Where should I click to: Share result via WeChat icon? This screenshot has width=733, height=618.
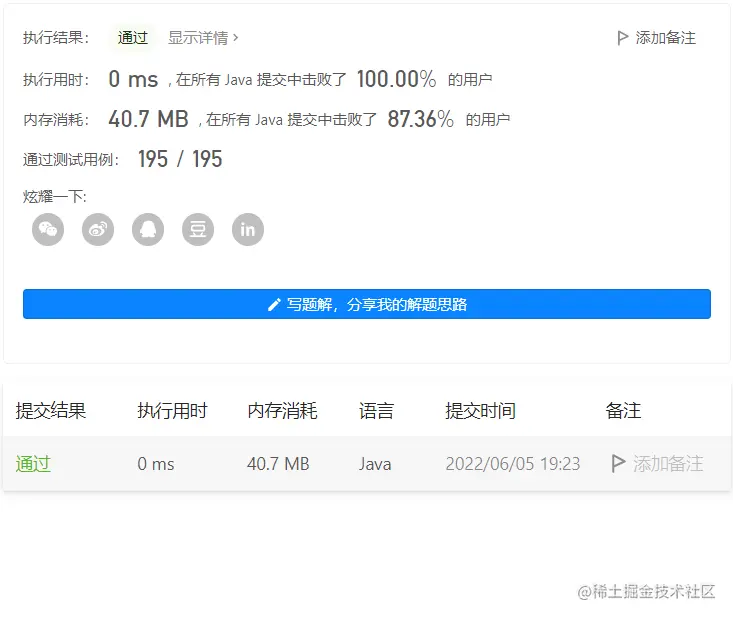point(48,230)
